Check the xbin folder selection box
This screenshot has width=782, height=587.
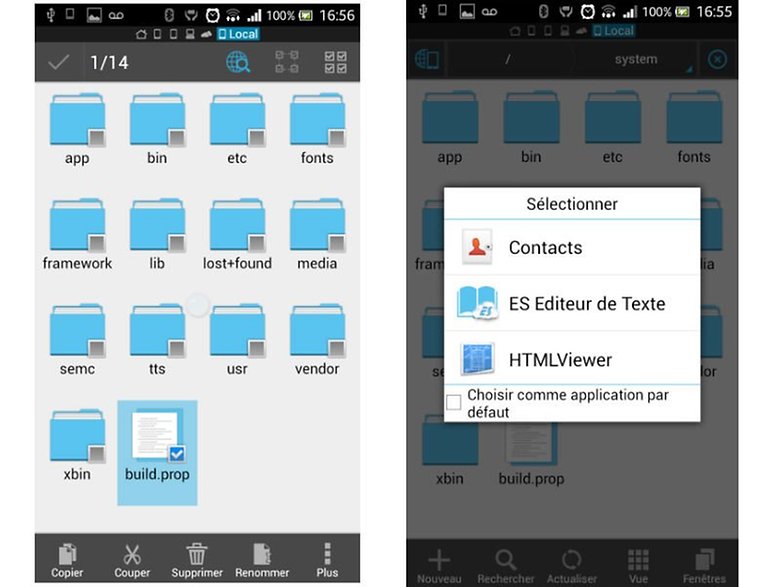click(x=97, y=453)
